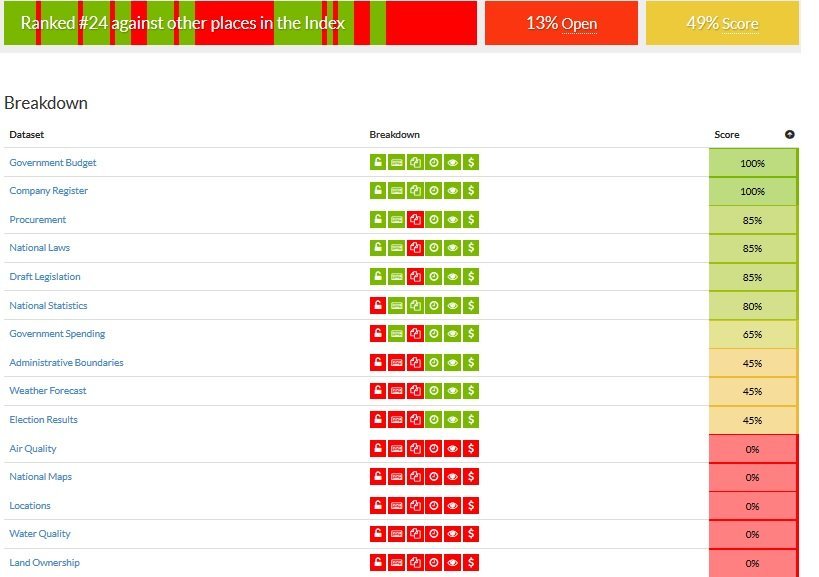Click the red keyboard icon for Weather Forecast
Image resolution: width=819 pixels, height=577 pixels.
pos(396,391)
